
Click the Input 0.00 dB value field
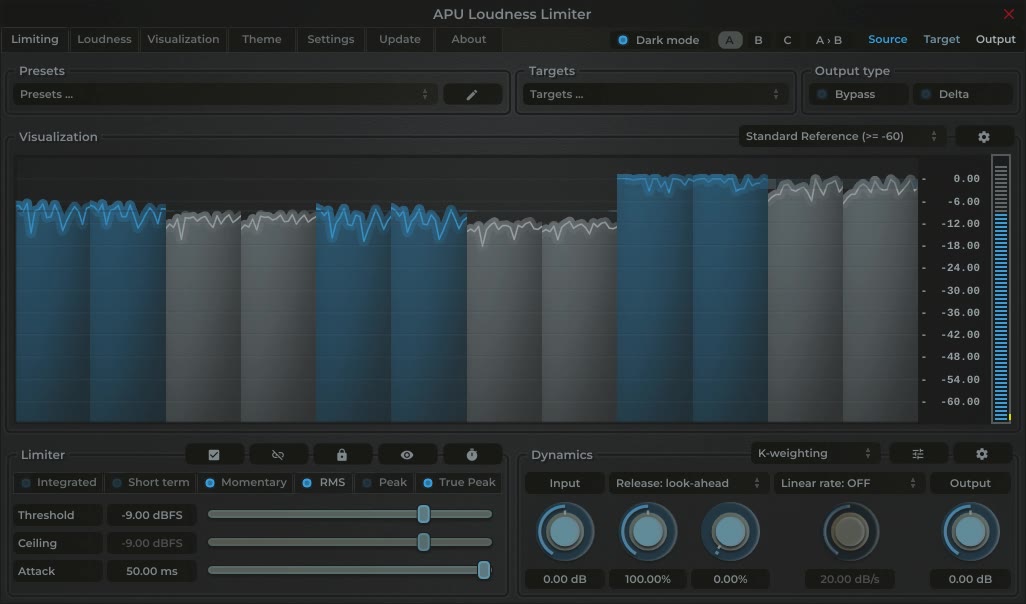click(x=565, y=579)
